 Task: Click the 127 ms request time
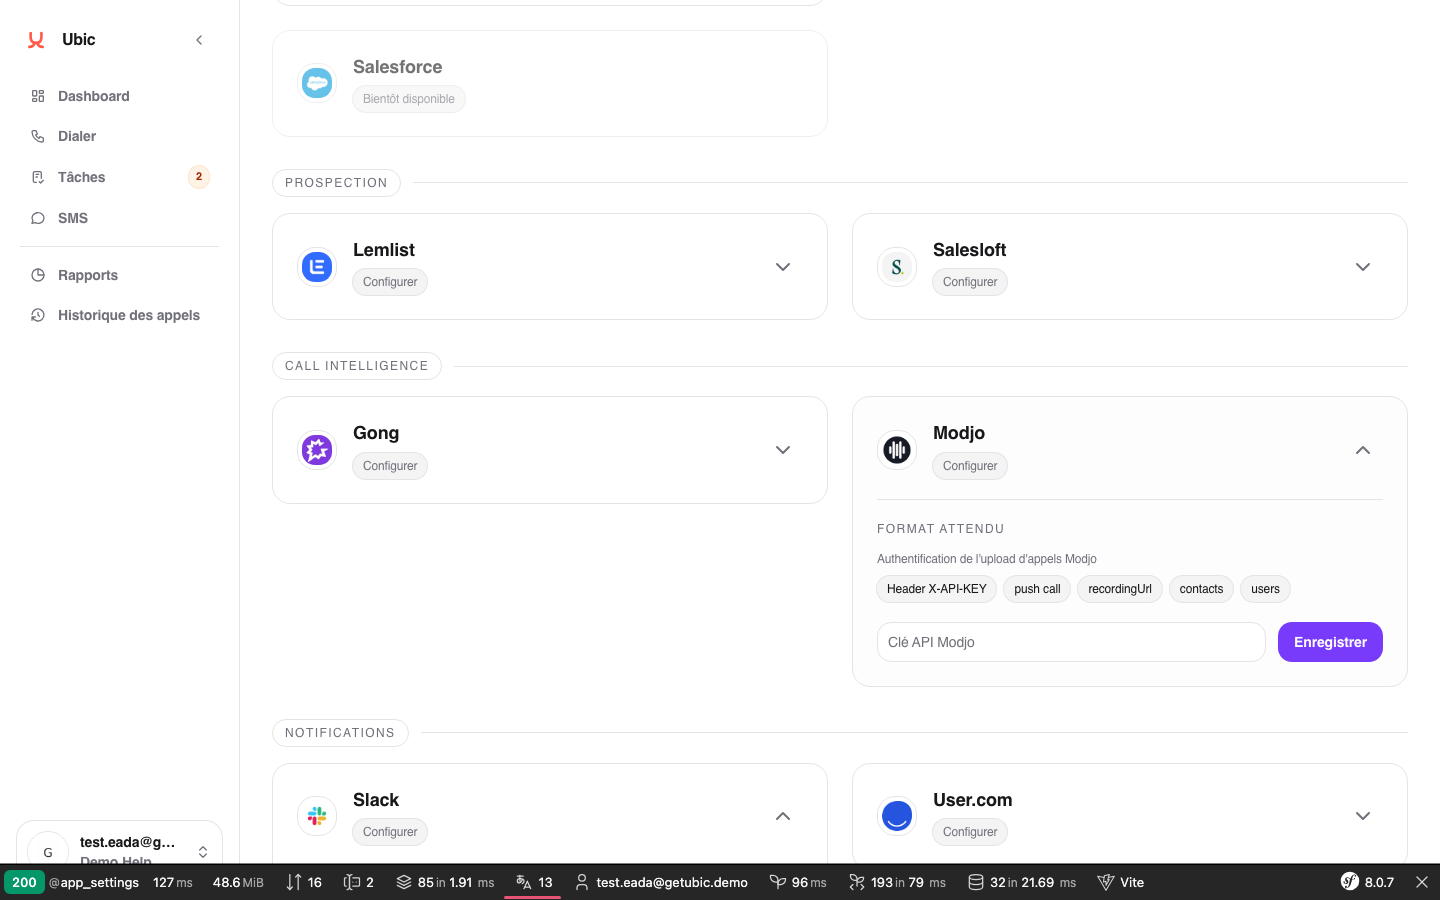tap(173, 882)
